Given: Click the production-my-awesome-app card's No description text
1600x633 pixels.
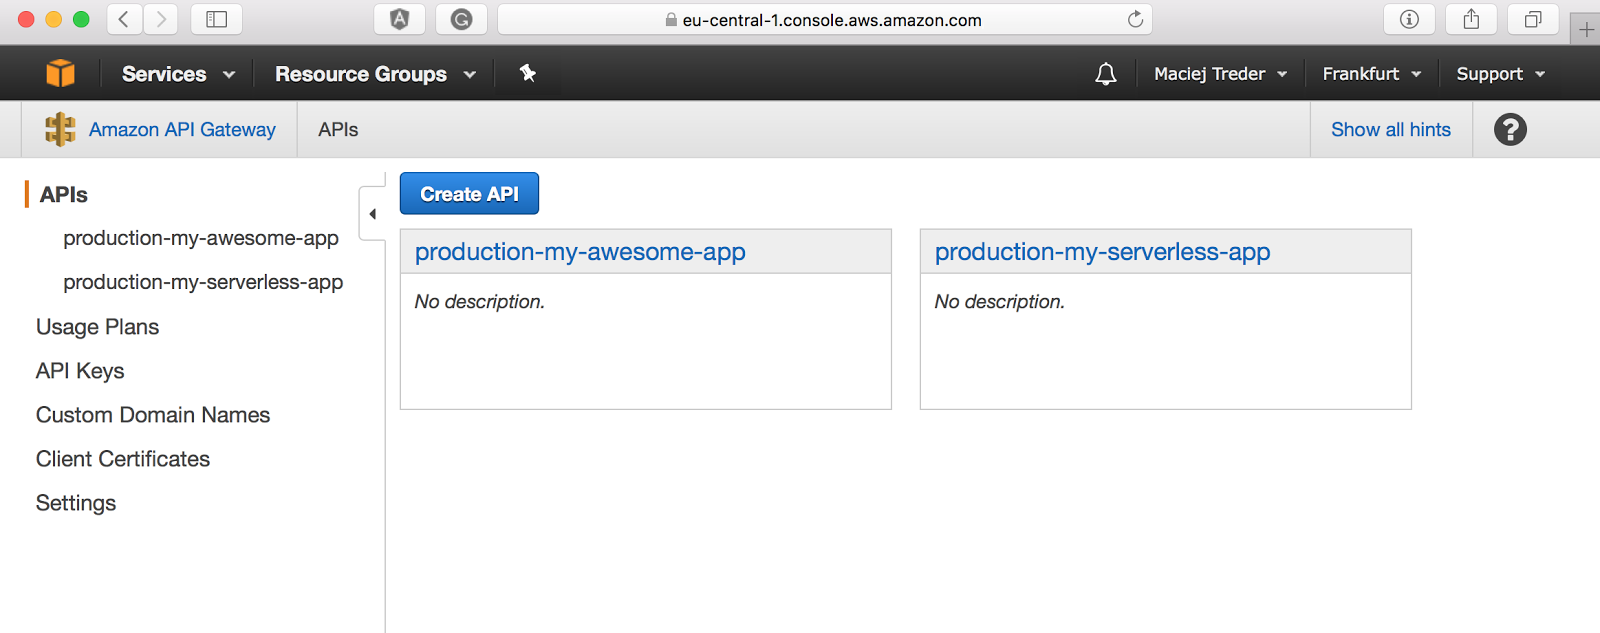Looking at the screenshot, I should click(x=479, y=301).
